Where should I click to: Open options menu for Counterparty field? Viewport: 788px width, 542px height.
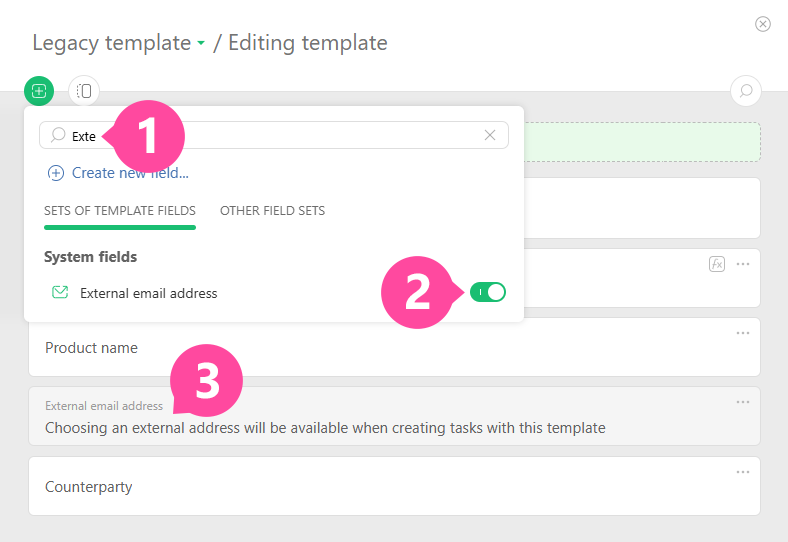click(x=743, y=472)
